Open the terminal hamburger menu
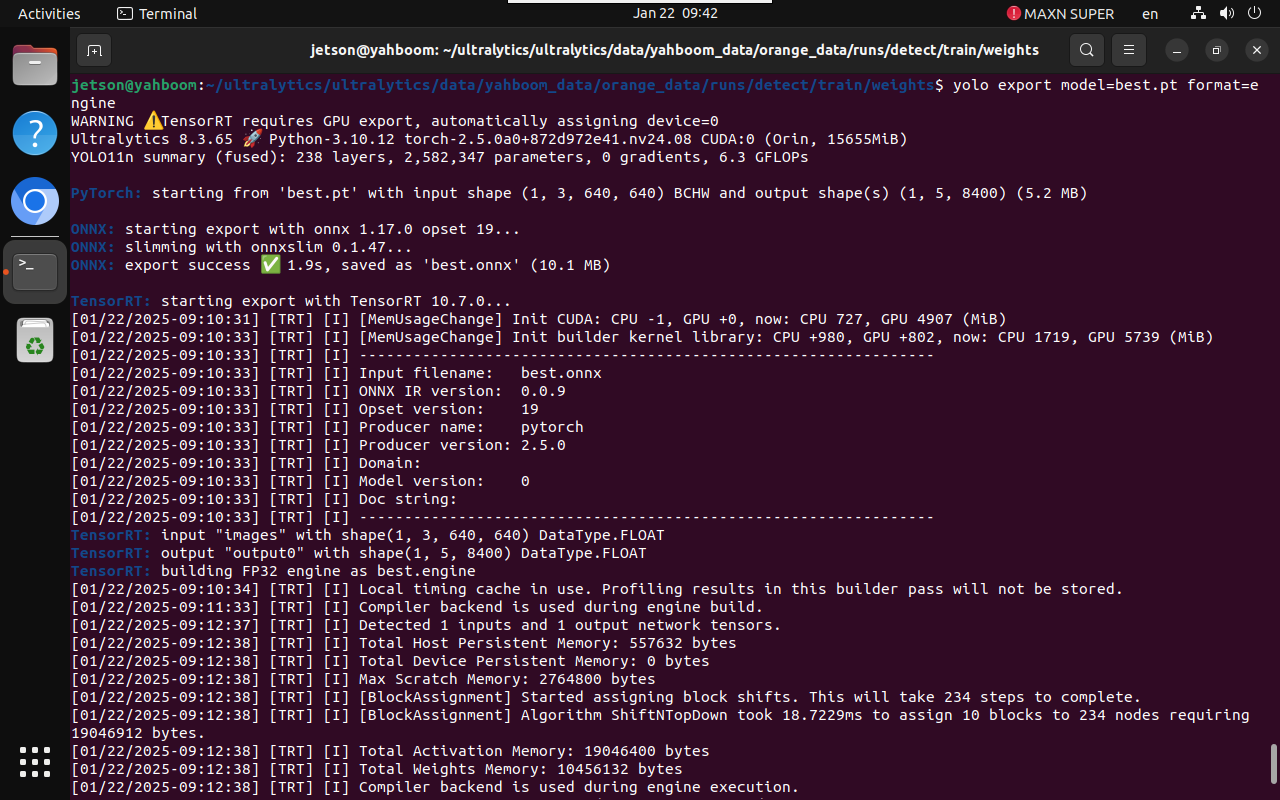Viewport: 1280px width, 800px height. (1128, 50)
